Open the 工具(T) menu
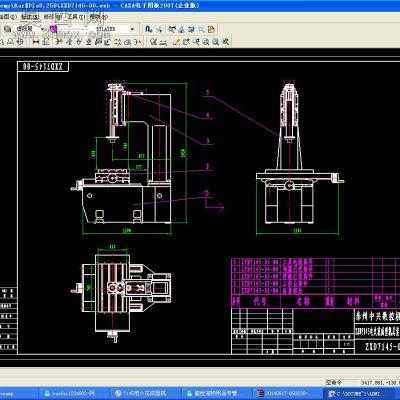This screenshot has height=400, width=400. coord(75,16)
